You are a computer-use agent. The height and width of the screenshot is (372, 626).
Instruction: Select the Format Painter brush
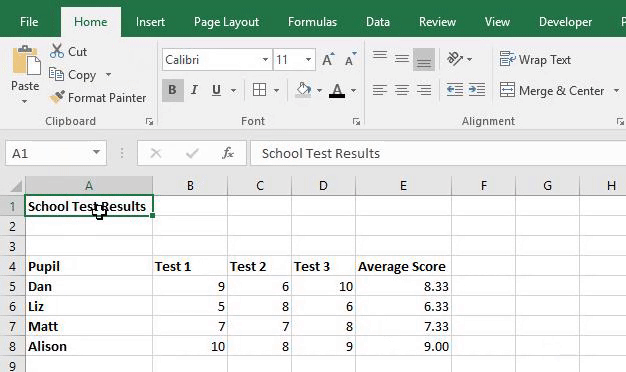tap(57, 97)
